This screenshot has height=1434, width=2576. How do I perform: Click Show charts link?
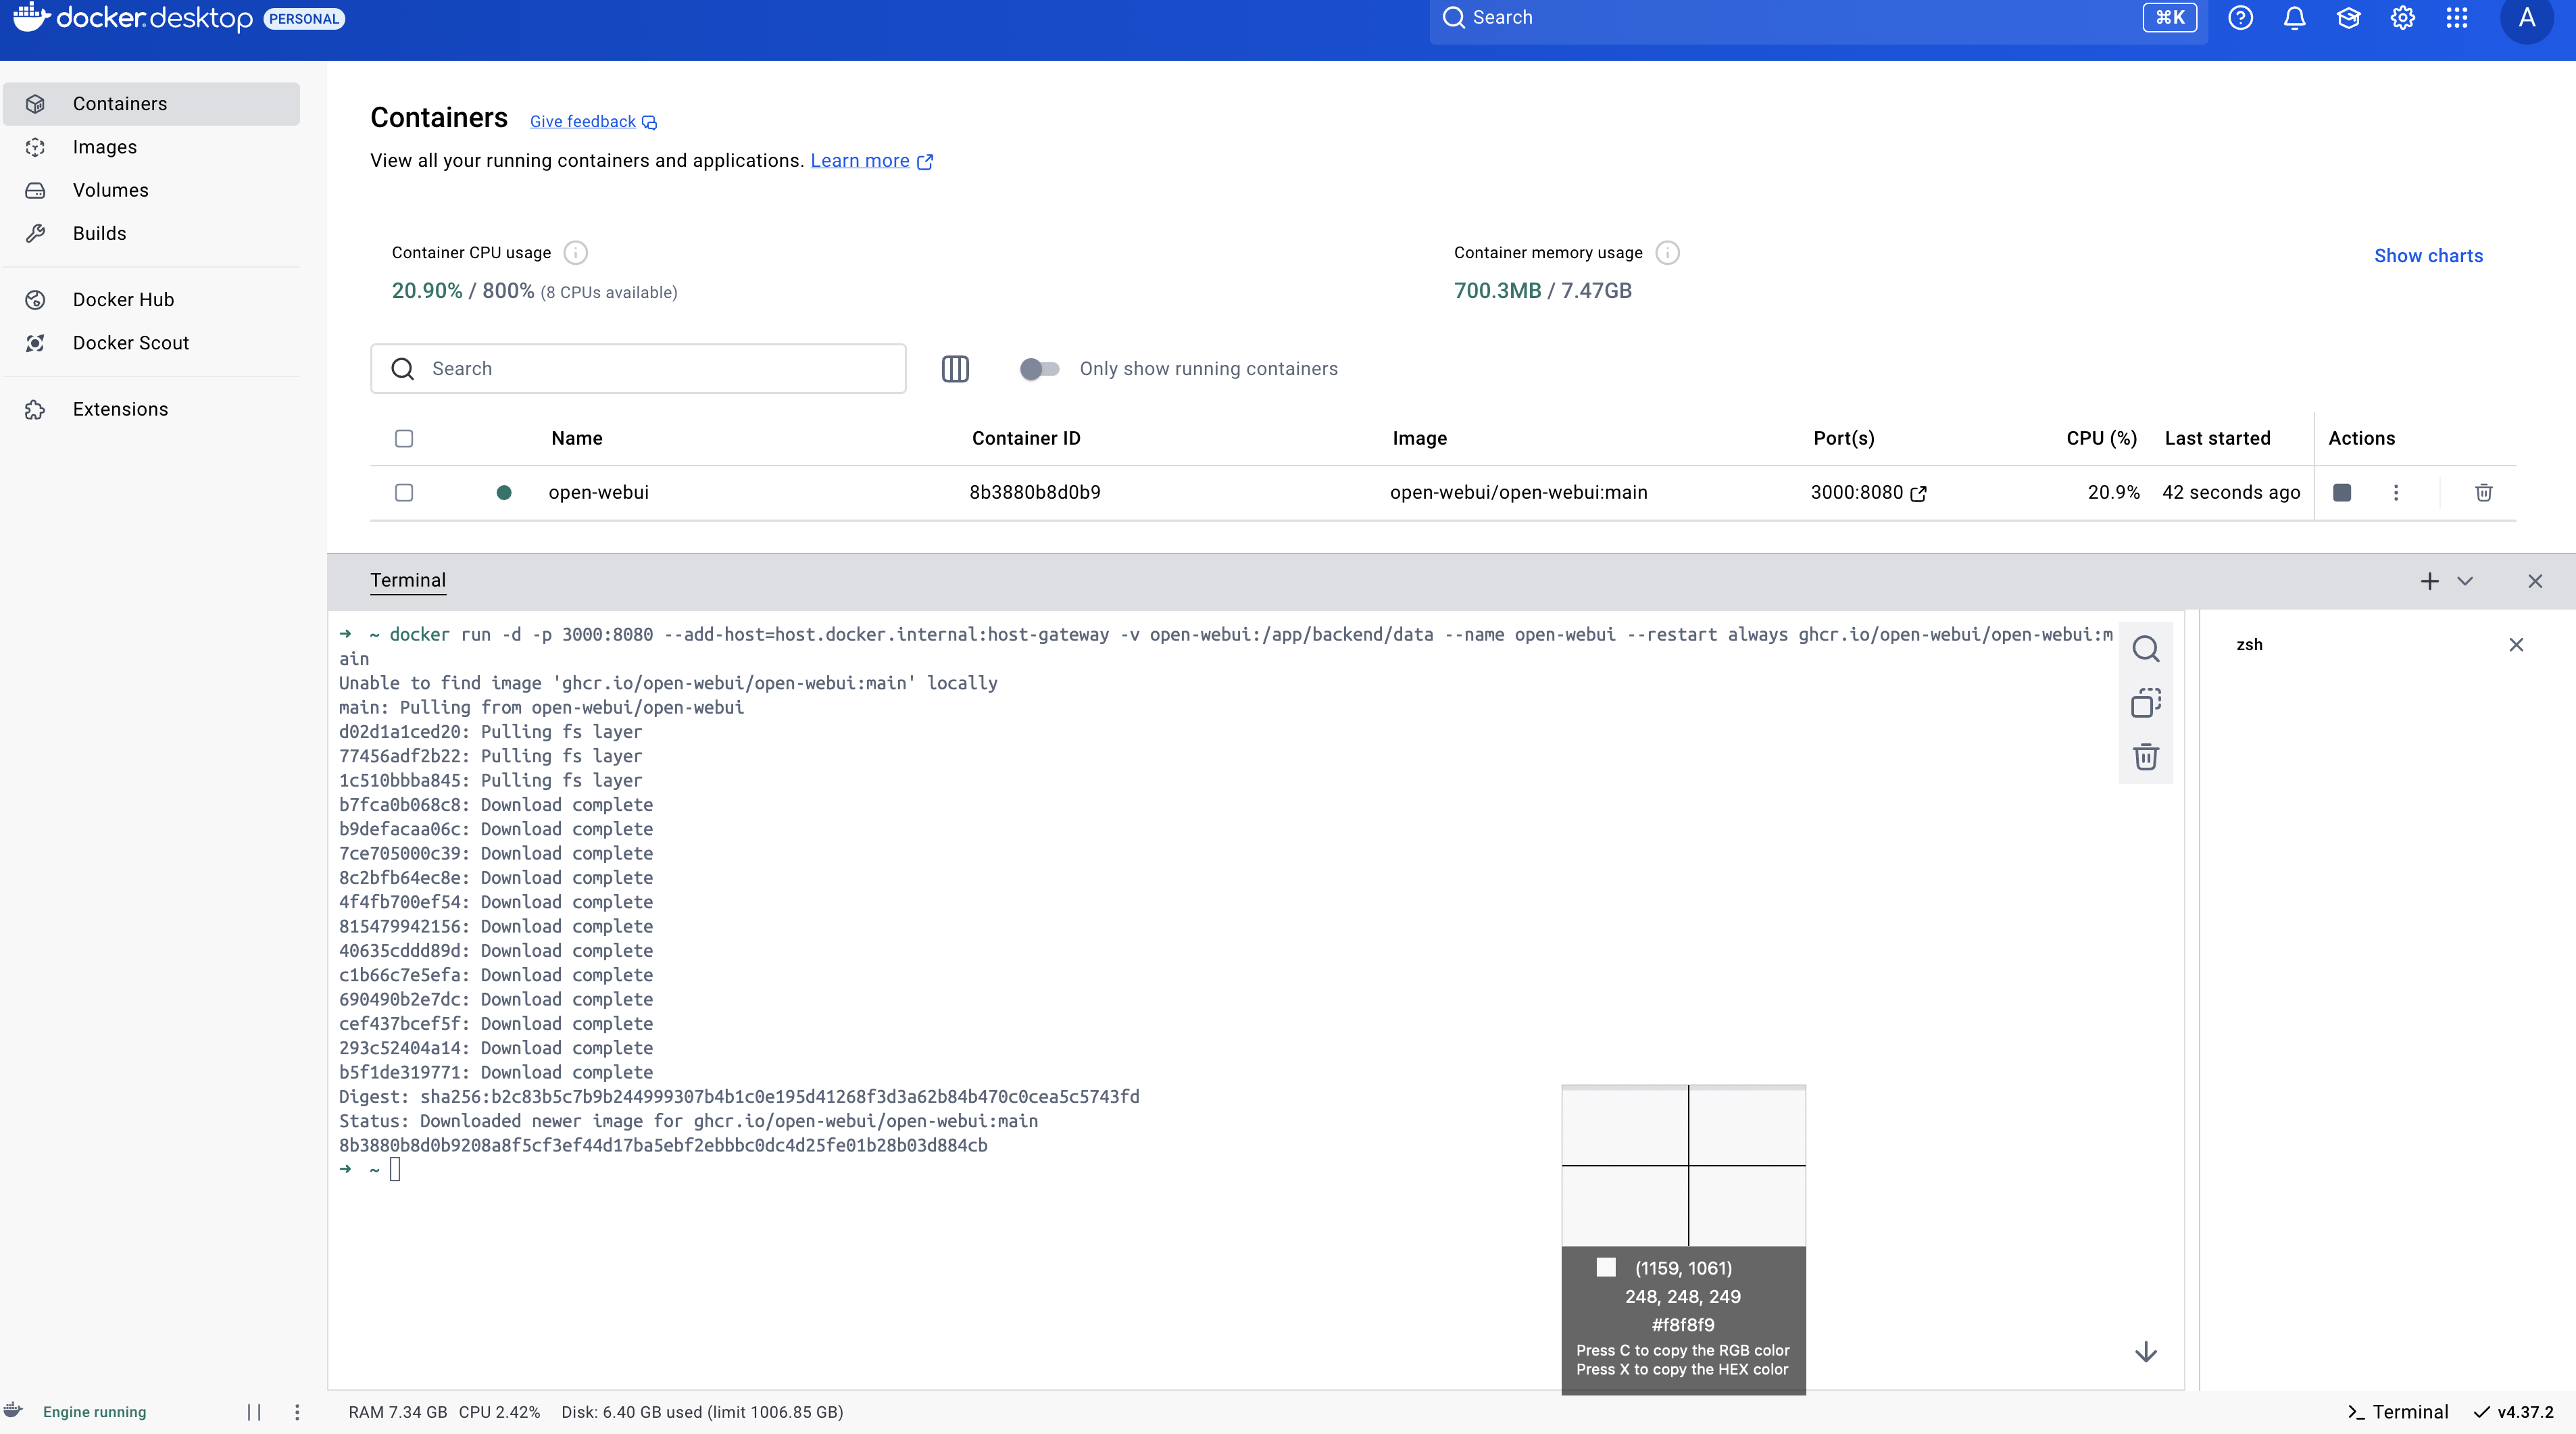[2428, 256]
